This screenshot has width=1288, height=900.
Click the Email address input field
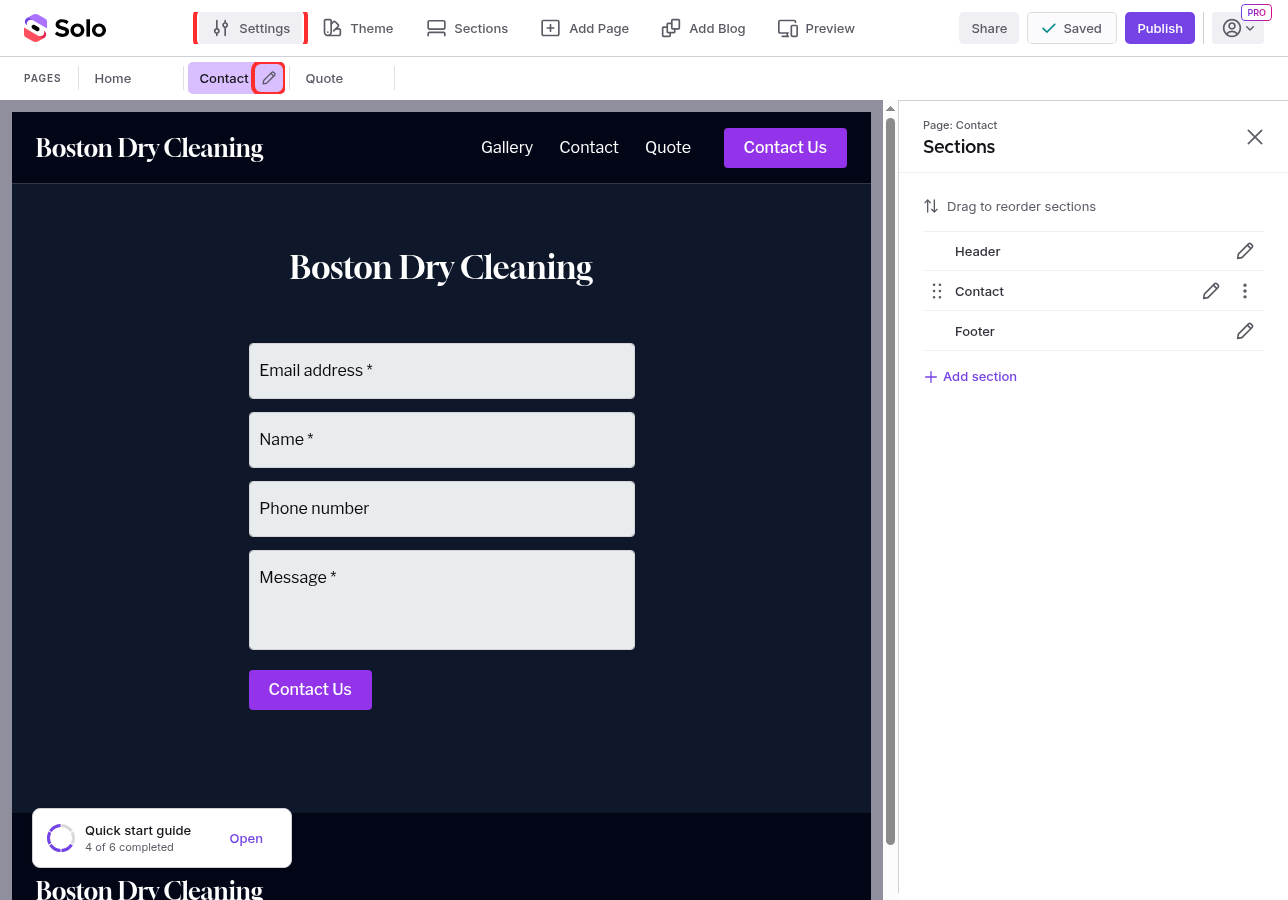pos(442,371)
